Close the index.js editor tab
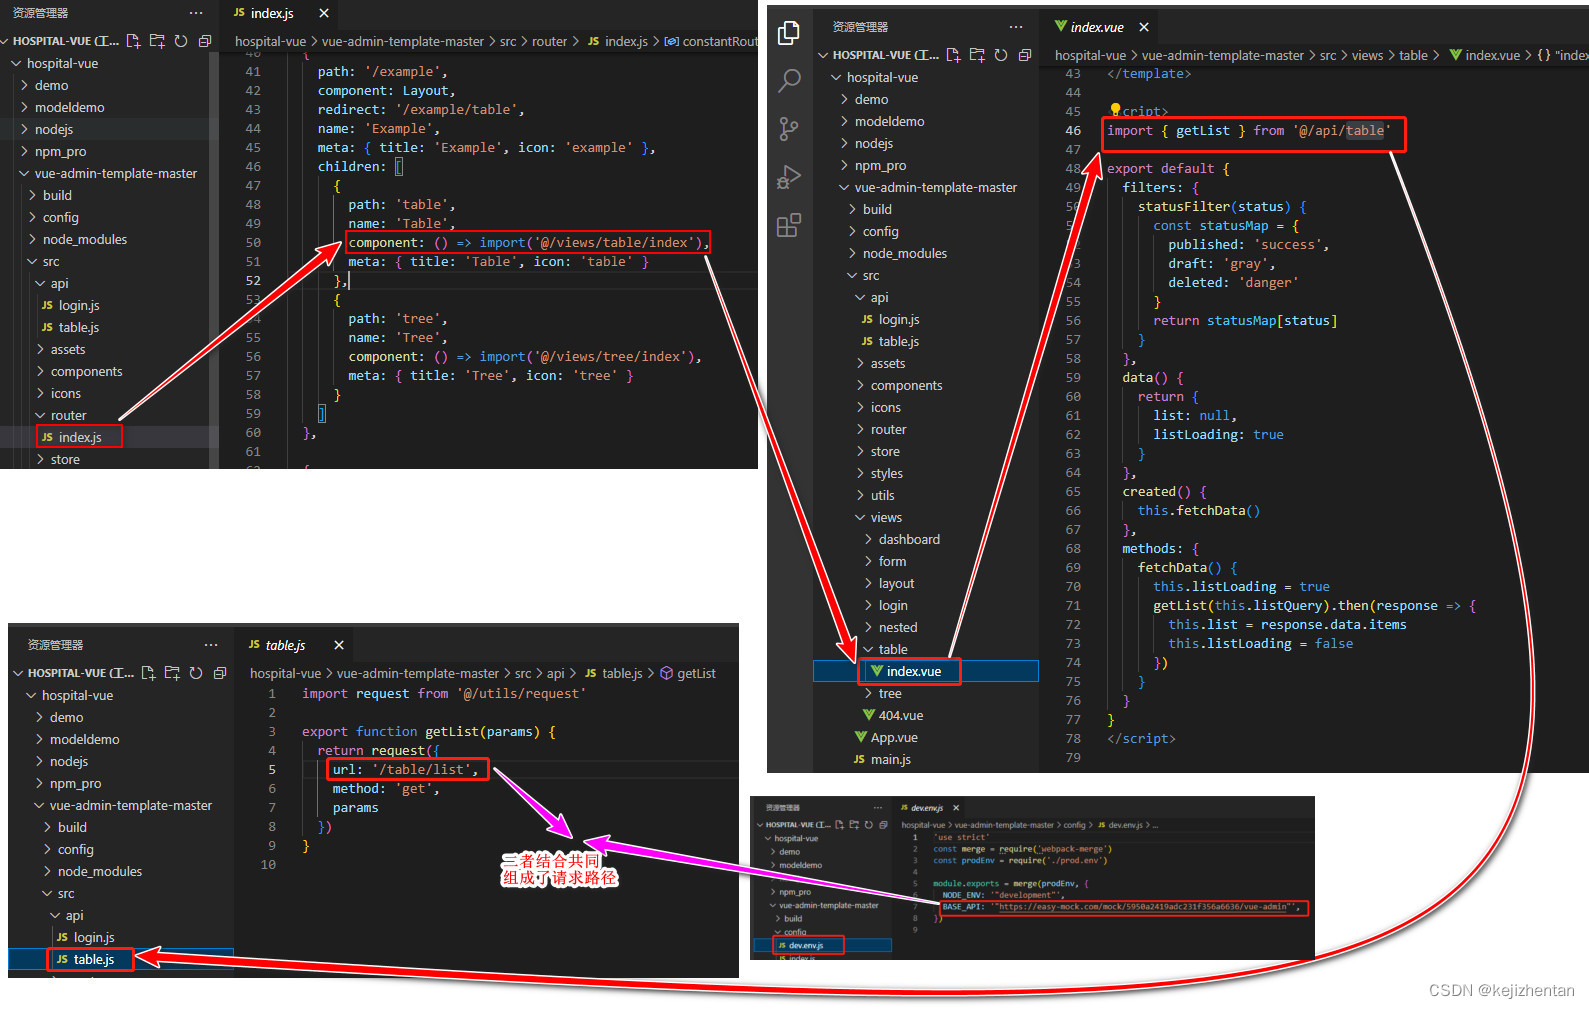This screenshot has height=1009, width=1589. coord(324,13)
